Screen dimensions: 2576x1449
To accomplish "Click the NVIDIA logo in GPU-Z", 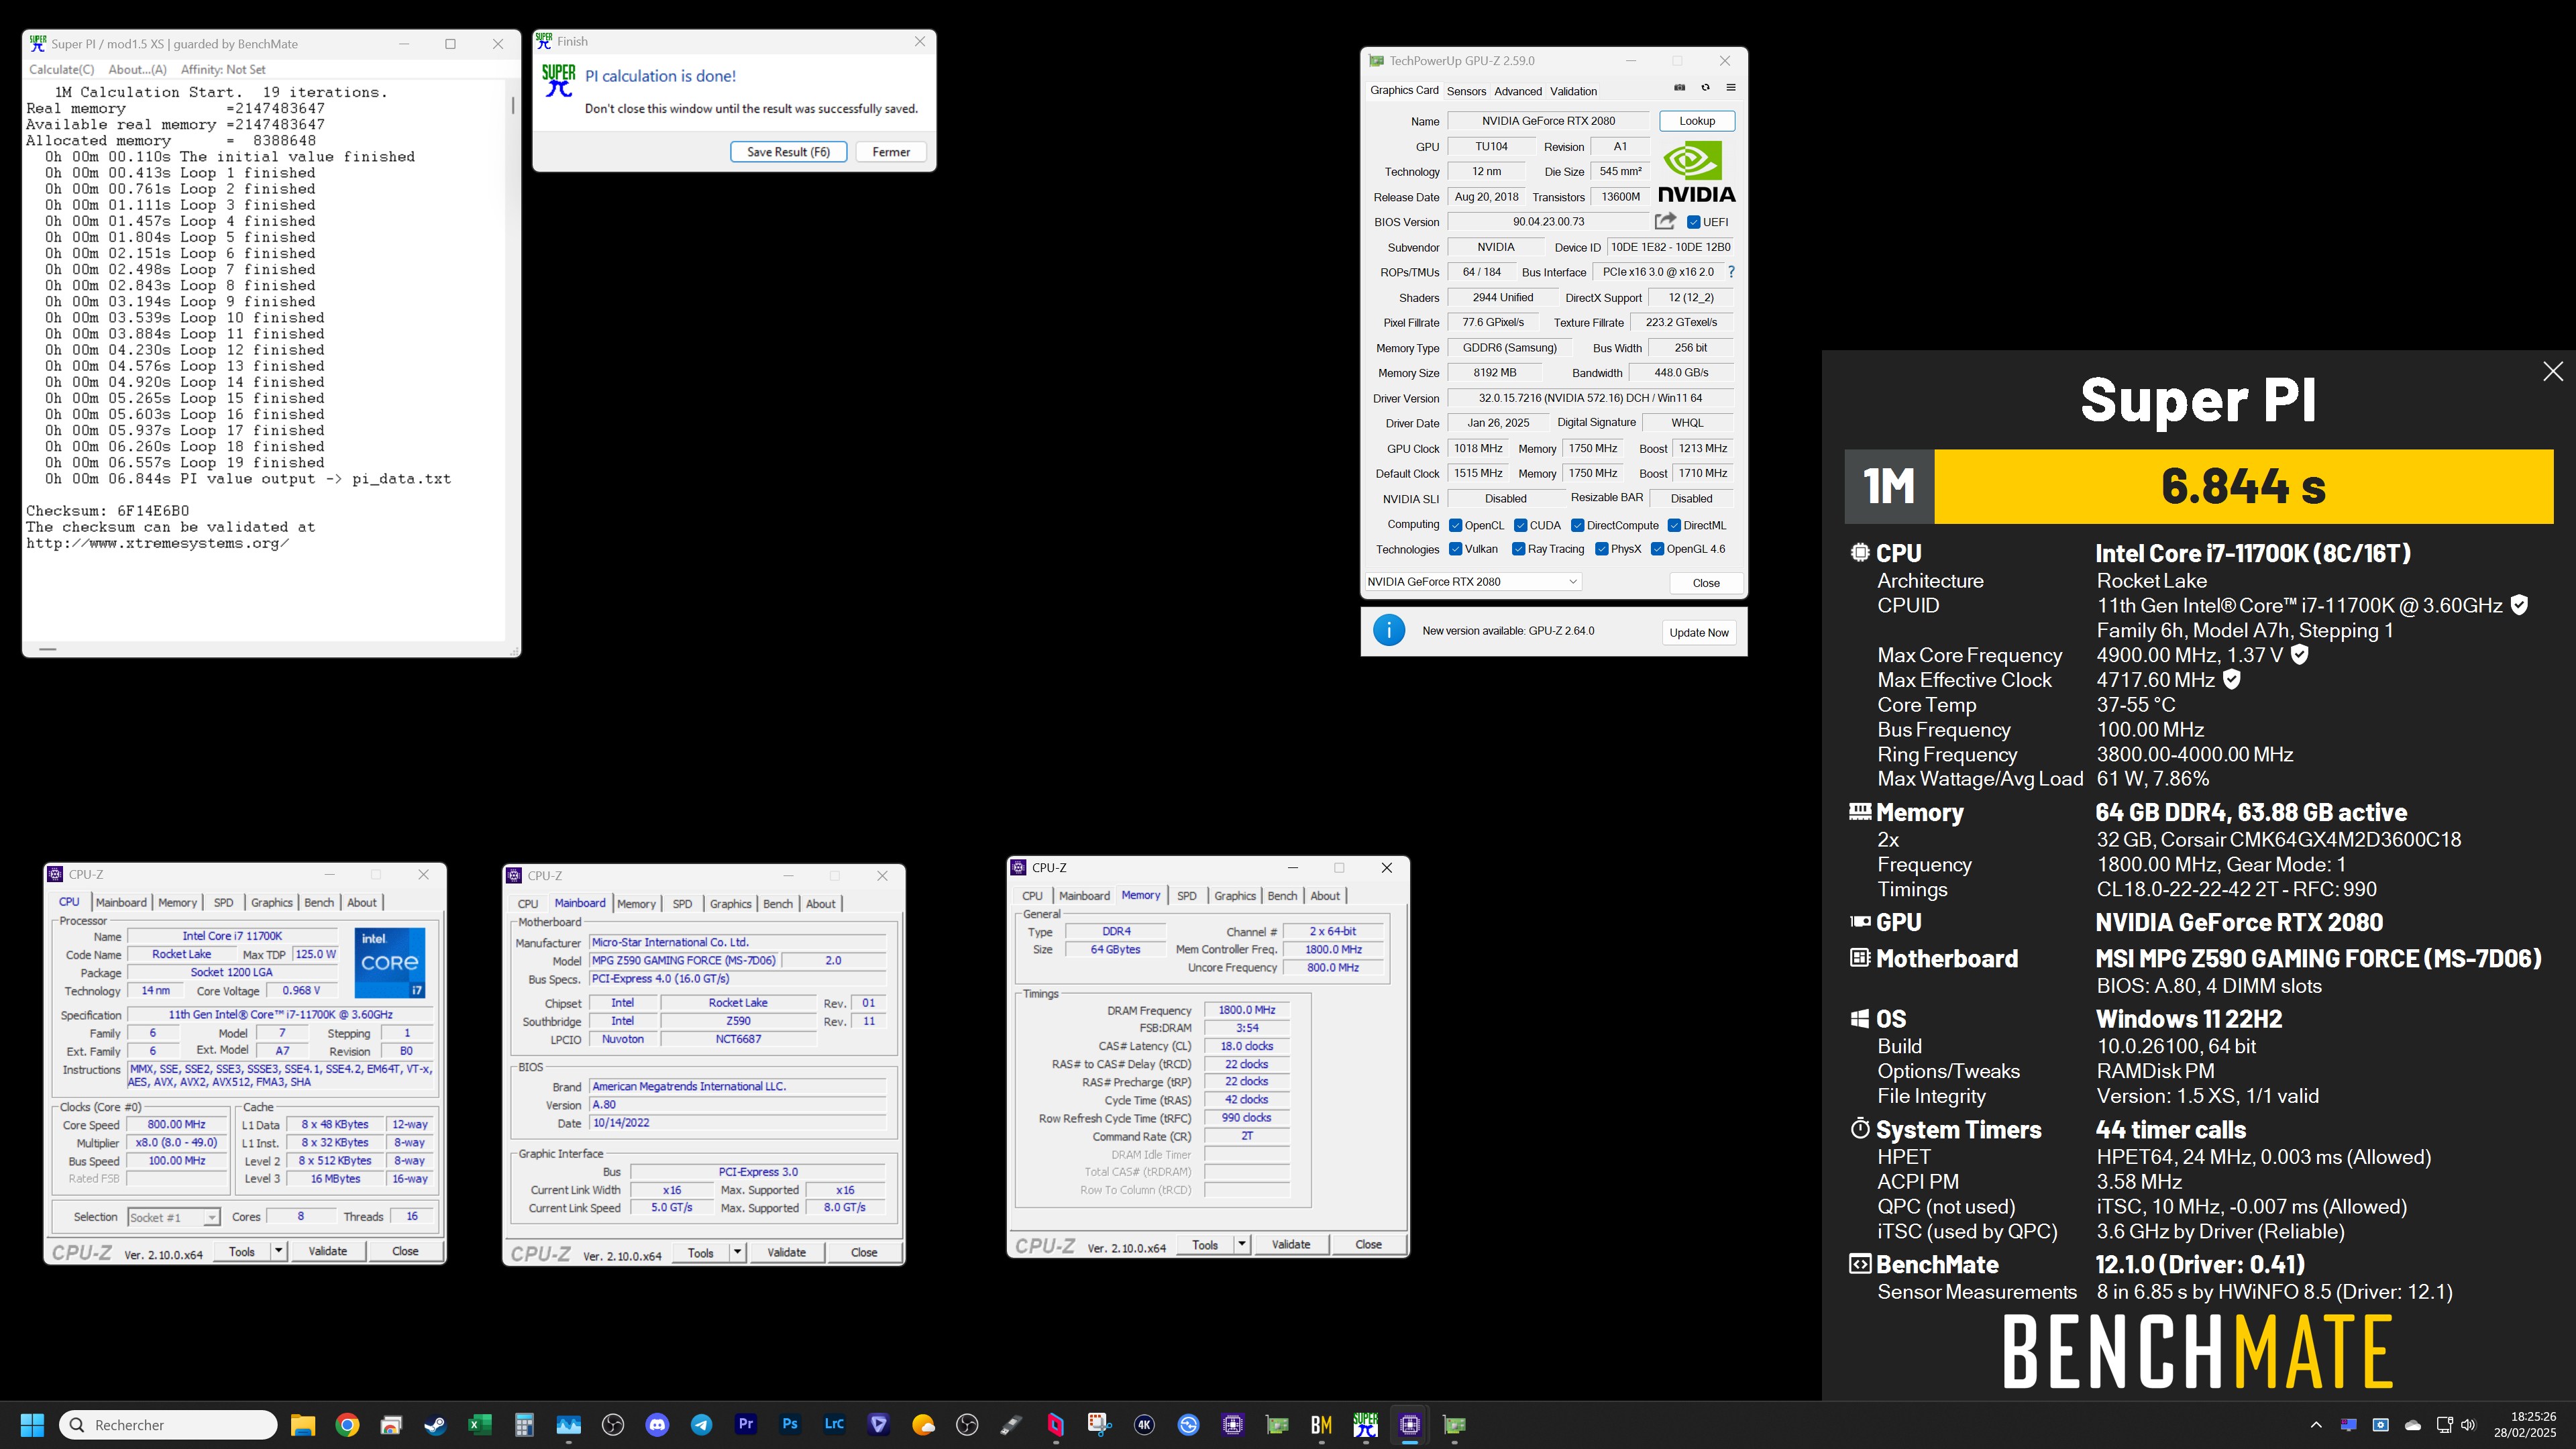I will pyautogui.click(x=1697, y=172).
